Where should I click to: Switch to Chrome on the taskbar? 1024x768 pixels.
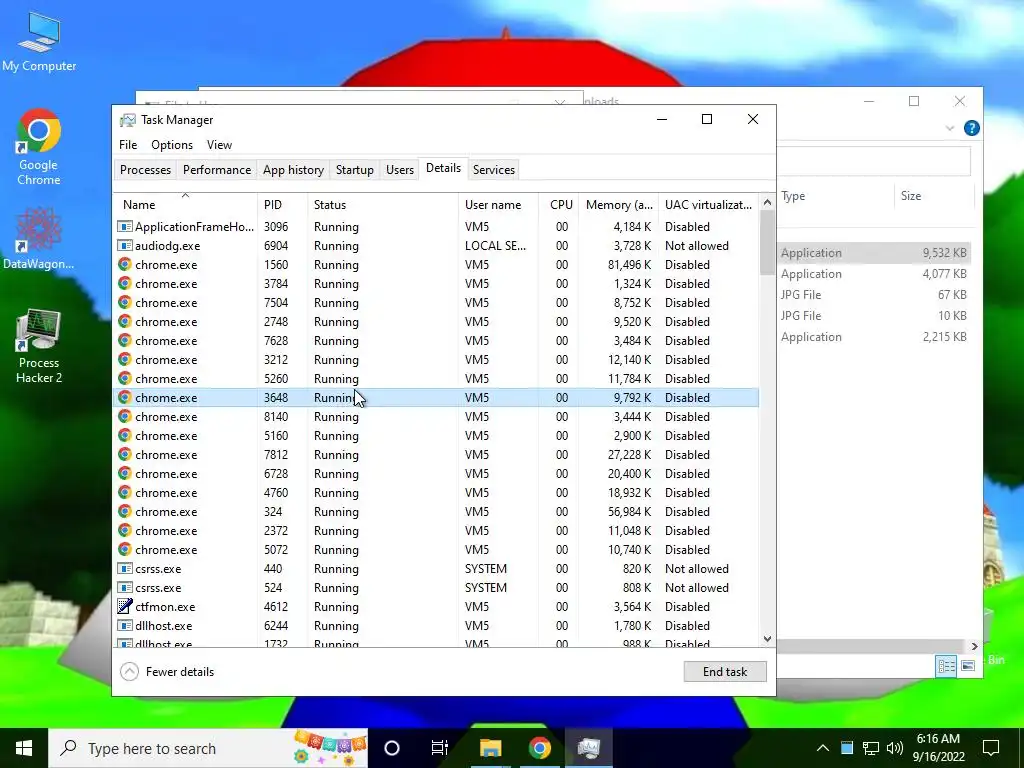[x=539, y=748]
